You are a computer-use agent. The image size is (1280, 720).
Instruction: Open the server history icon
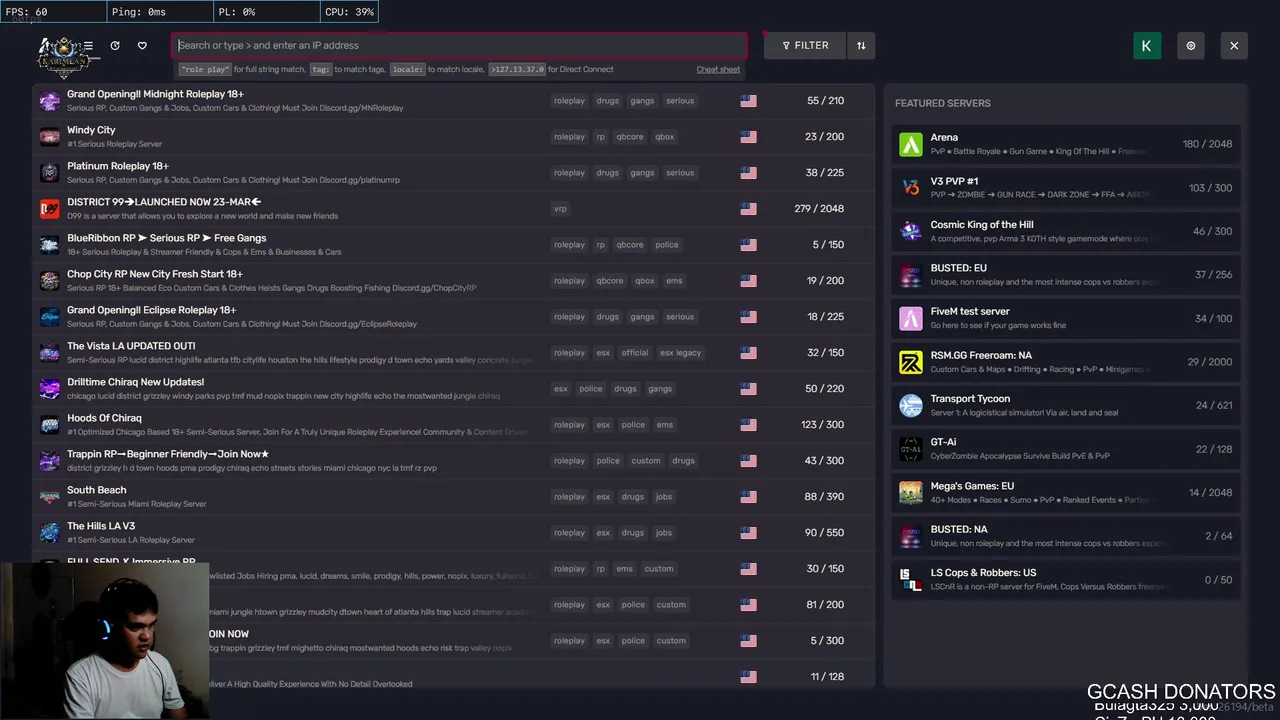tap(115, 45)
